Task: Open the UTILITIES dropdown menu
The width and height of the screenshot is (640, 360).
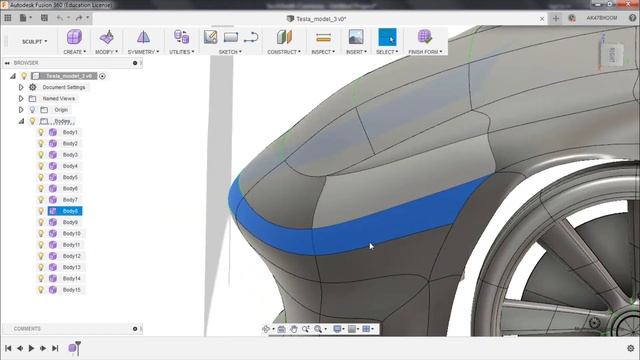Action: click(182, 52)
